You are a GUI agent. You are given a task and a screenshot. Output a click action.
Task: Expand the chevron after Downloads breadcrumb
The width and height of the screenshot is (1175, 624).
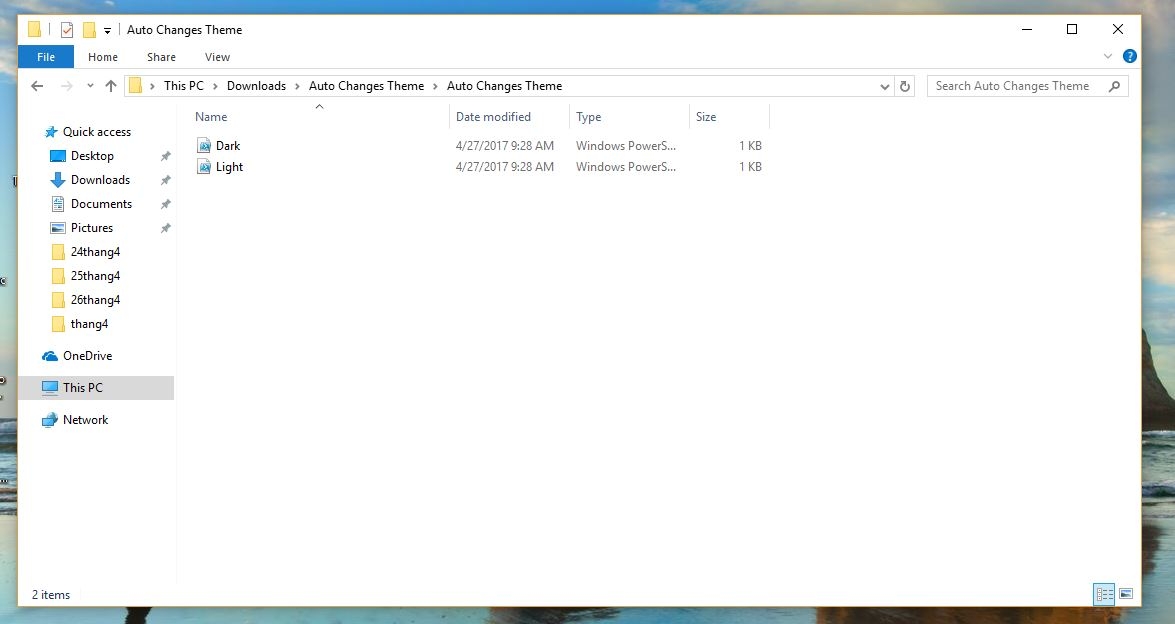[x=297, y=86]
